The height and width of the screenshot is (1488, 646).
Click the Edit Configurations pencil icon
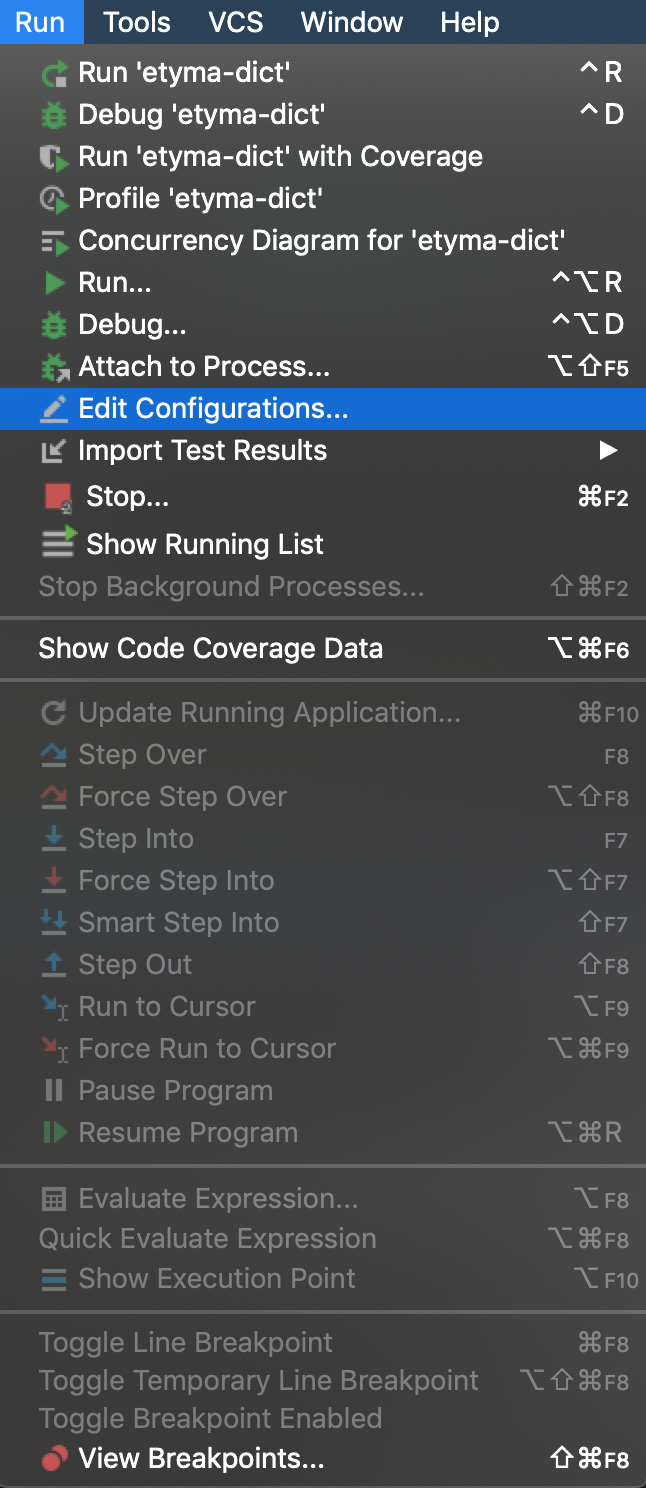click(x=56, y=408)
